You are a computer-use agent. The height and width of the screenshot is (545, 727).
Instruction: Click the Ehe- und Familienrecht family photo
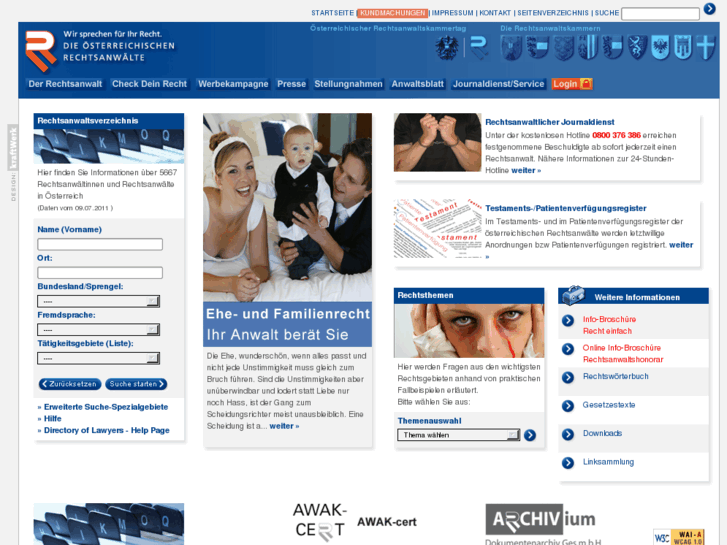(x=287, y=207)
